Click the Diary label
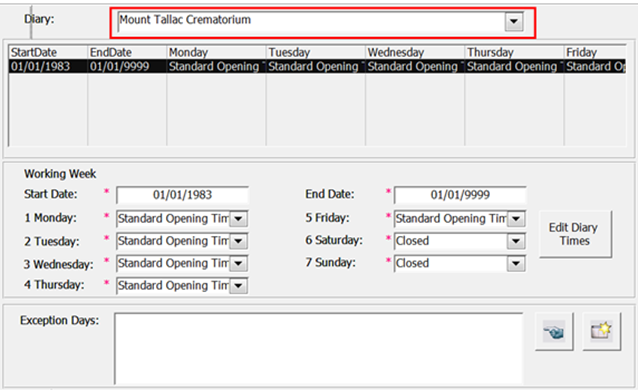The width and height of the screenshot is (638, 391). (x=39, y=19)
